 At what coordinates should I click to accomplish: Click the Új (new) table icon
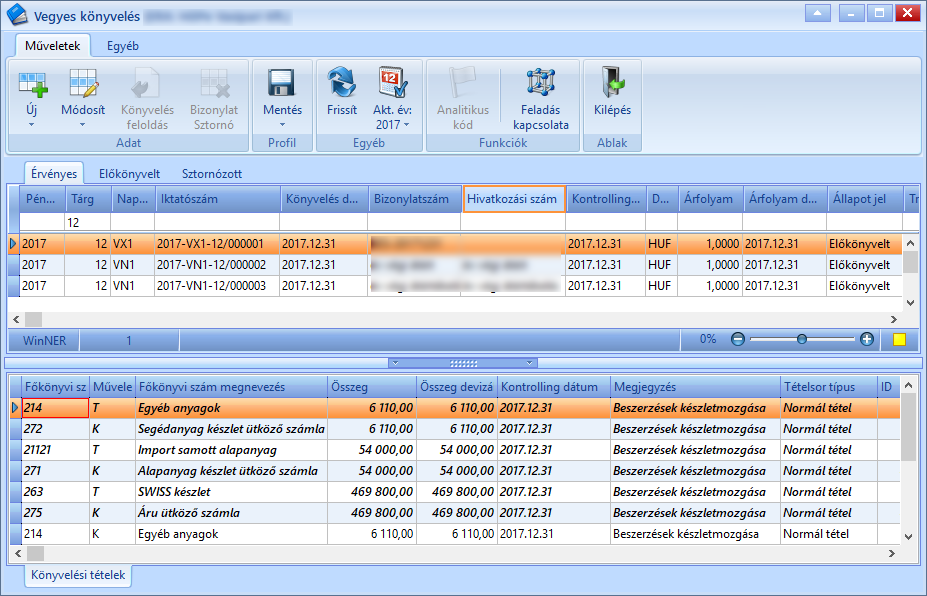click(x=32, y=84)
